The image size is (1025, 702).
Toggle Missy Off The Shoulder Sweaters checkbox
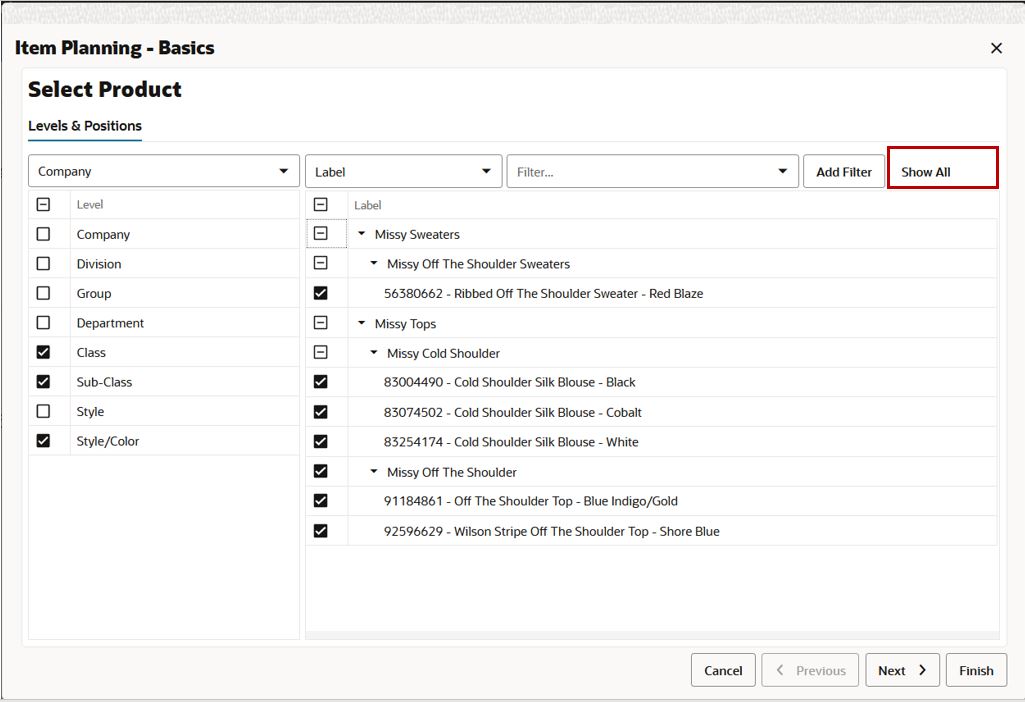click(320, 263)
